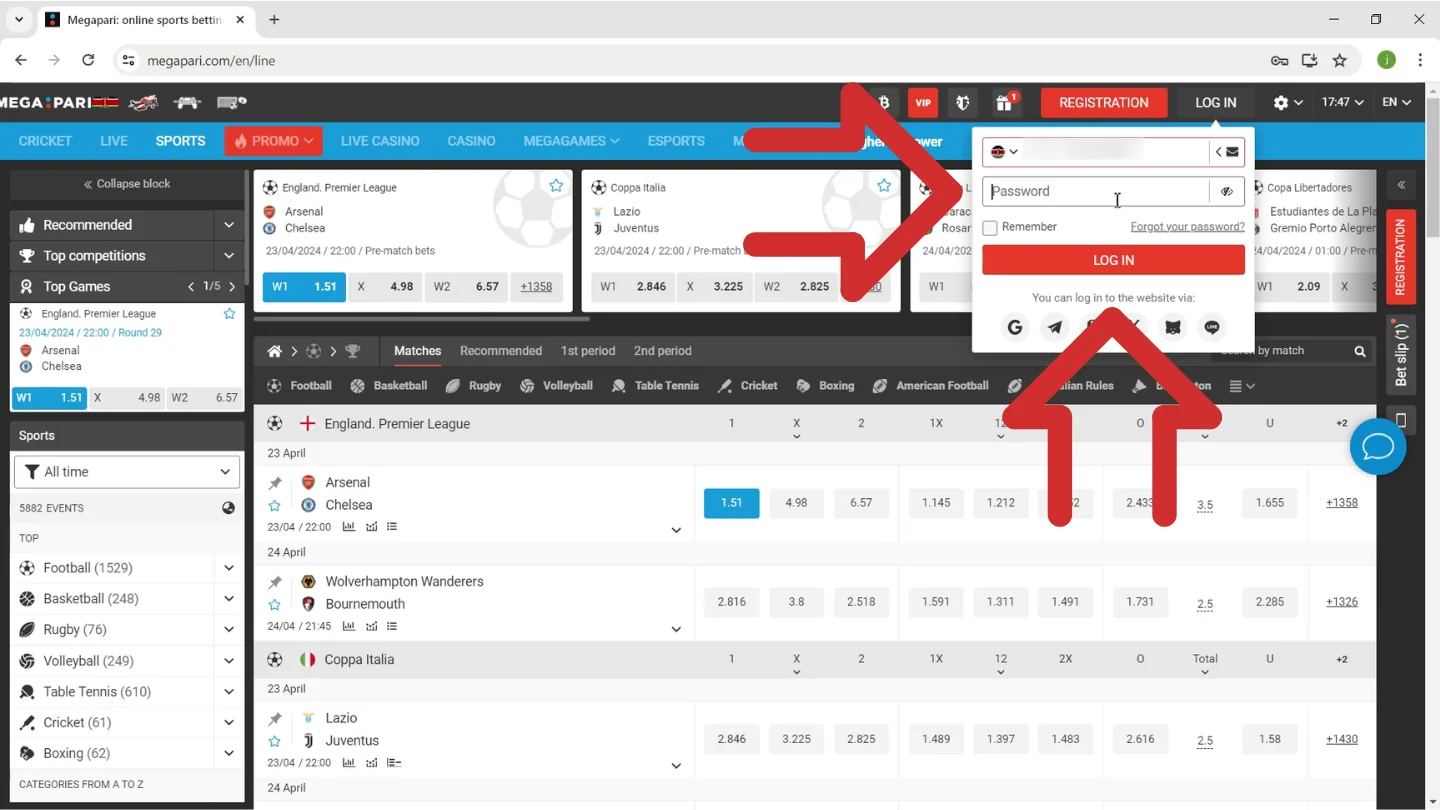This screenshot has width=1440, height=810.
Task: Open the country code flag dropdown
Action: [x=1004, y=152]
